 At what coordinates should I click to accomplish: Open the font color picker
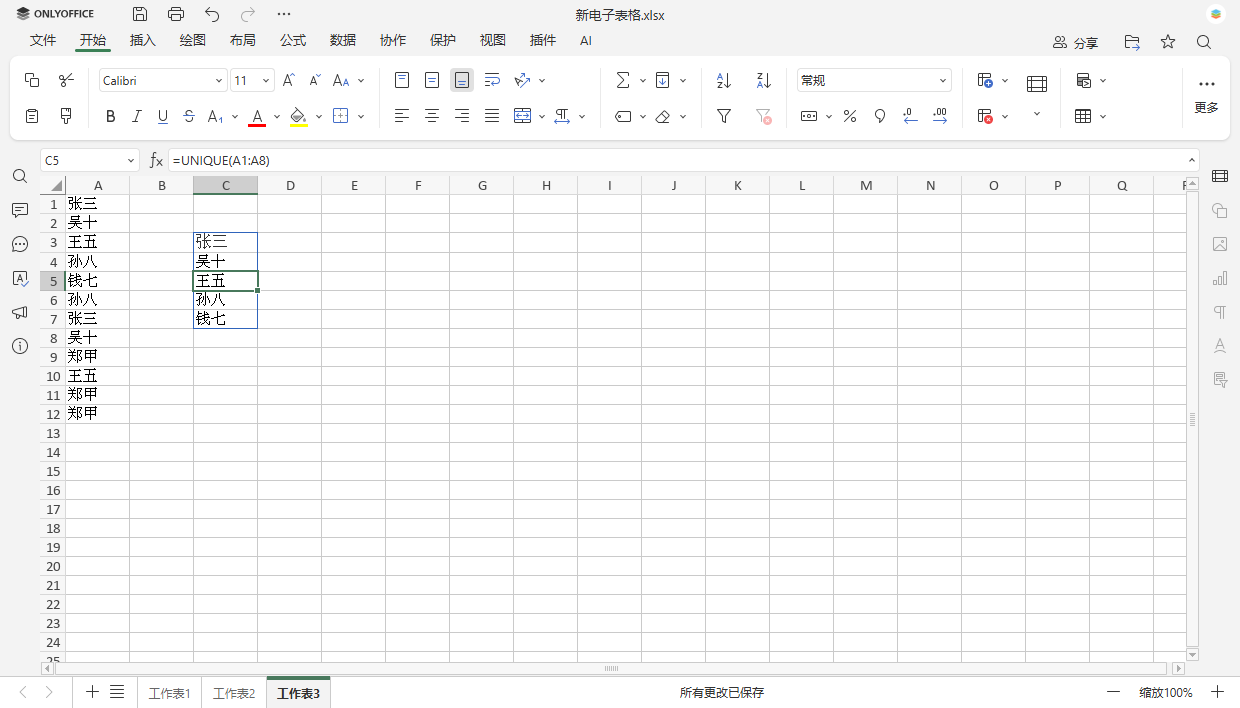tap(276, 116)
